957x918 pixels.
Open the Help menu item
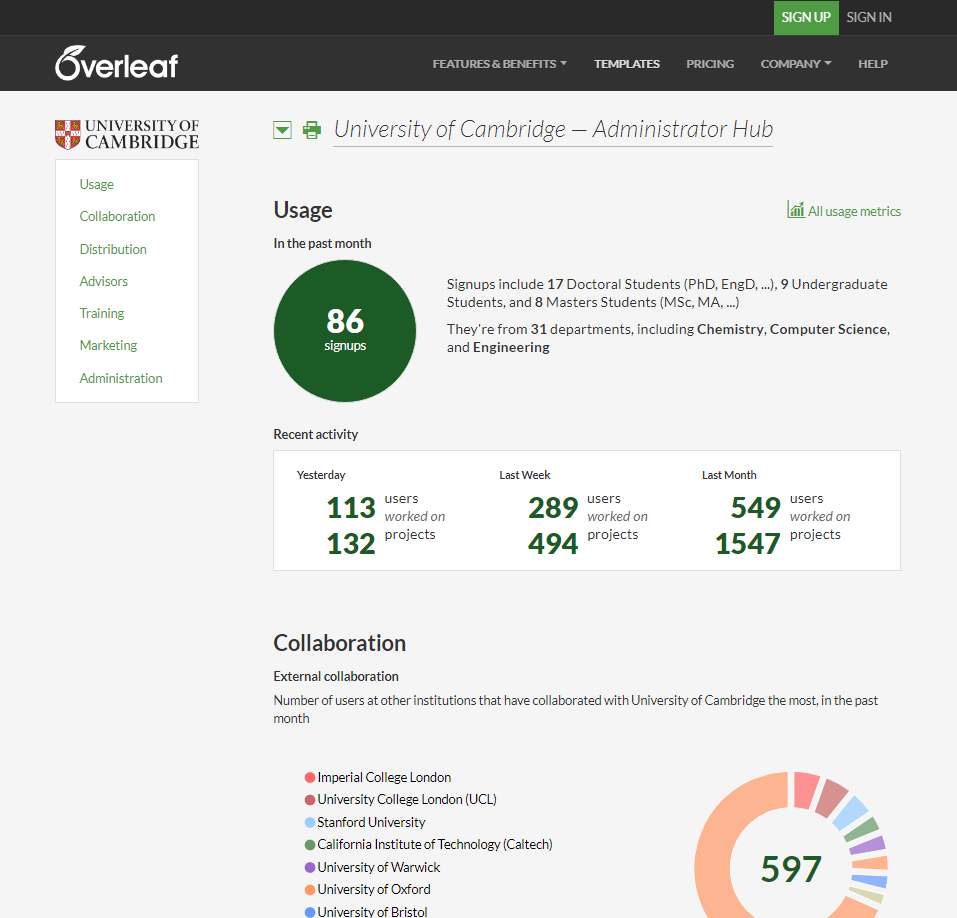(x=873, y=64)
